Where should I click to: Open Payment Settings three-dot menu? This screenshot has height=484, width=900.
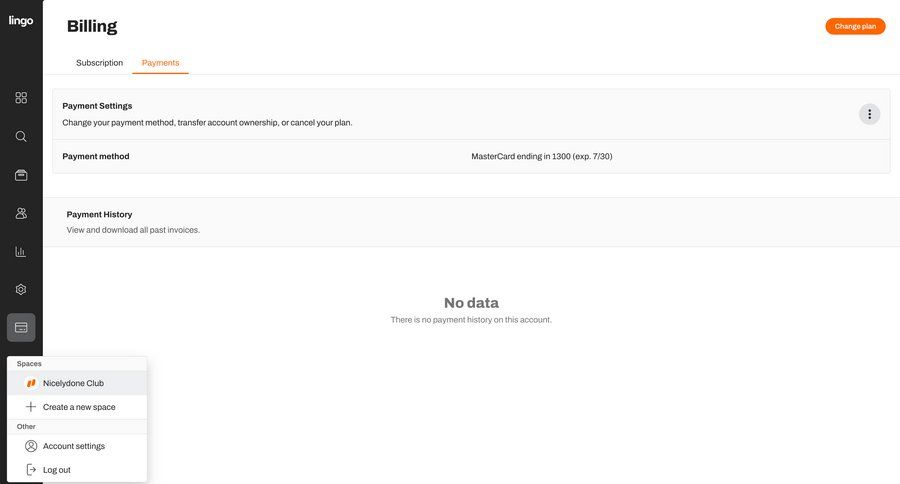tap(869, 114)
